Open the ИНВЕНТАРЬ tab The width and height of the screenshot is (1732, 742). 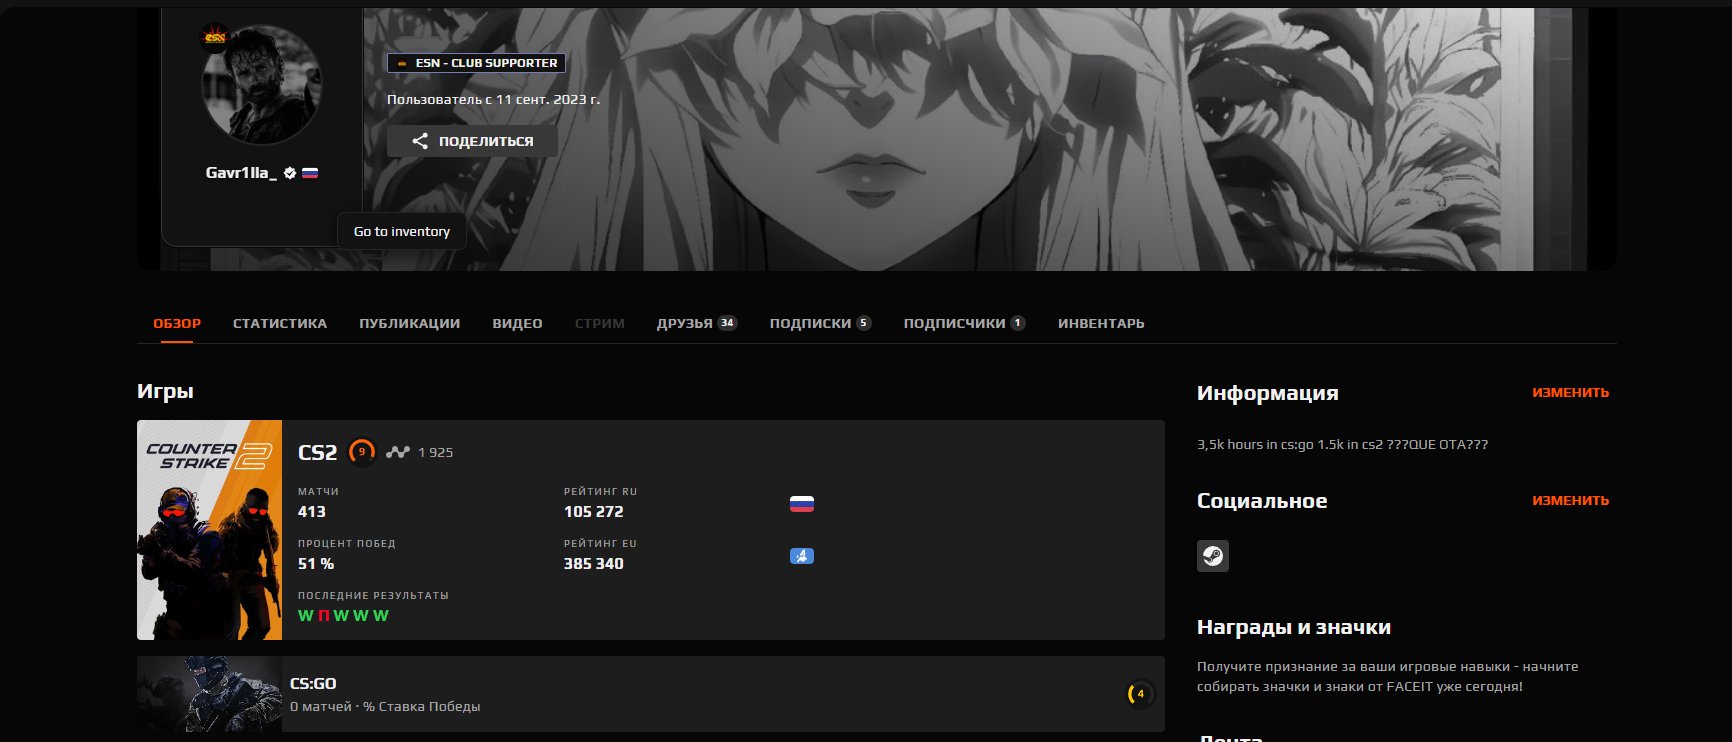(1101, 323)
